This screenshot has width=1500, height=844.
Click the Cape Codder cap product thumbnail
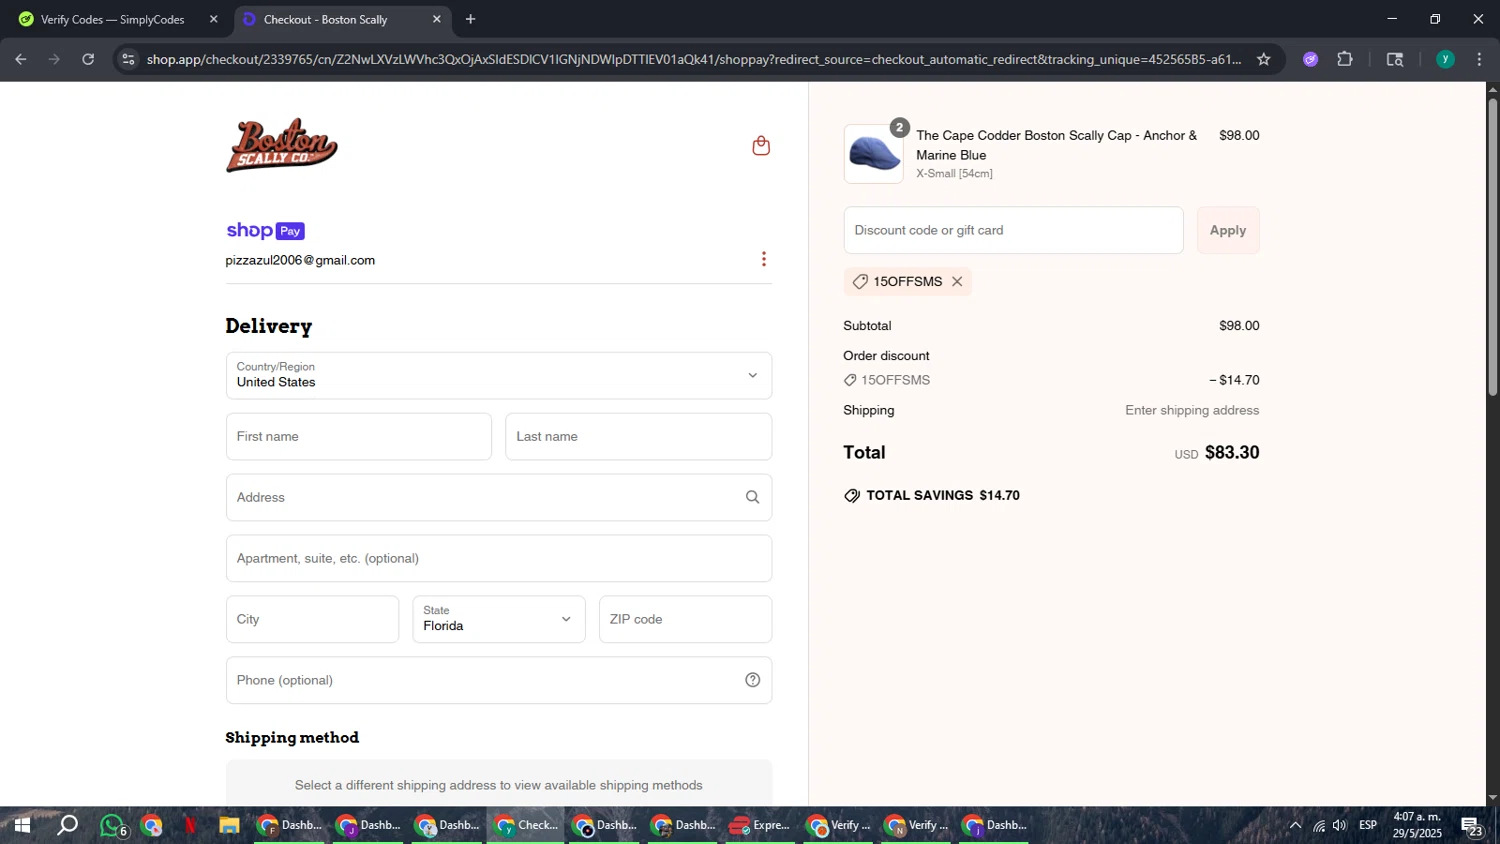point(873,154)
